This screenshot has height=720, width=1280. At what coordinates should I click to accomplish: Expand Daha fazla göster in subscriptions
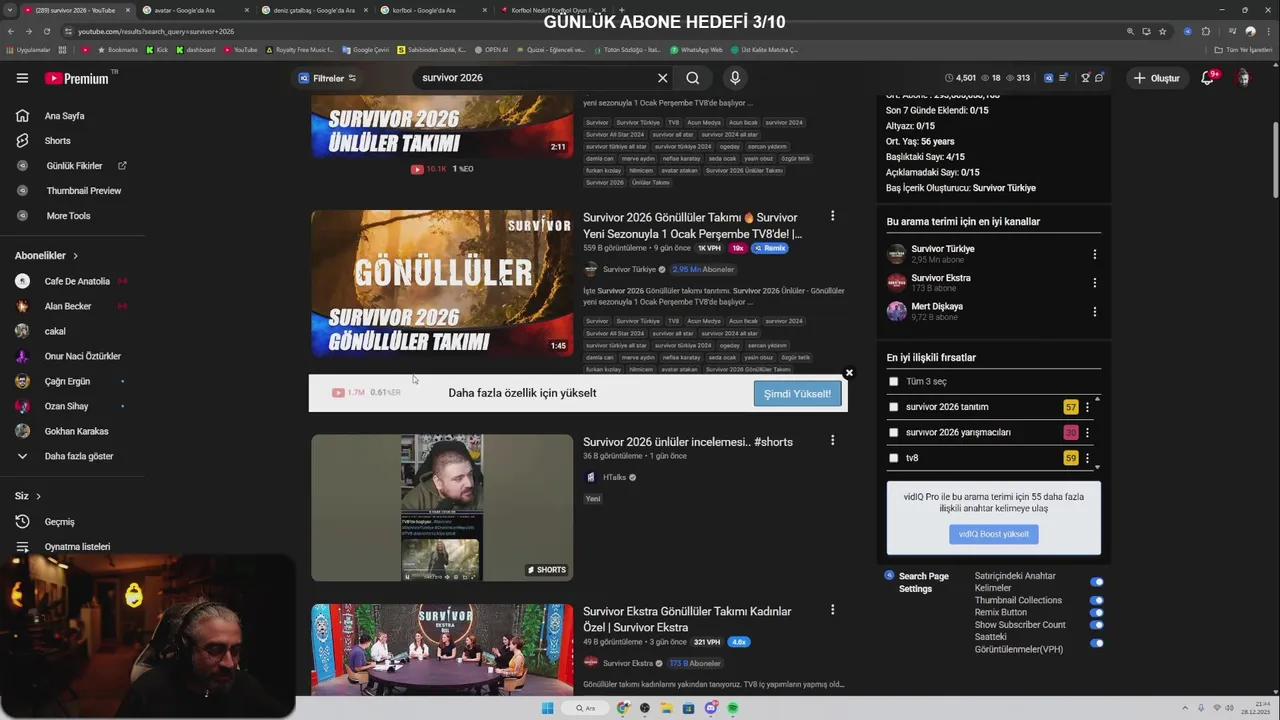[64, 456]
